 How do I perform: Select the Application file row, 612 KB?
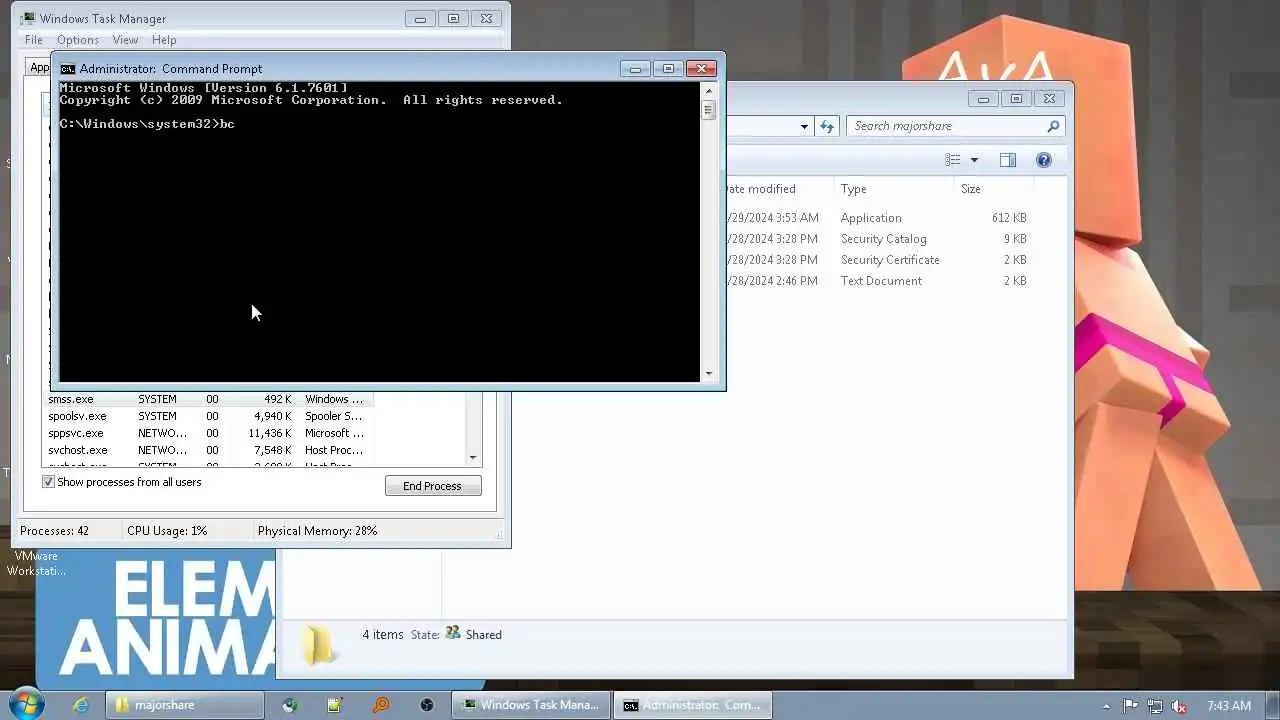pyautogui.click(x=878, y=218)
